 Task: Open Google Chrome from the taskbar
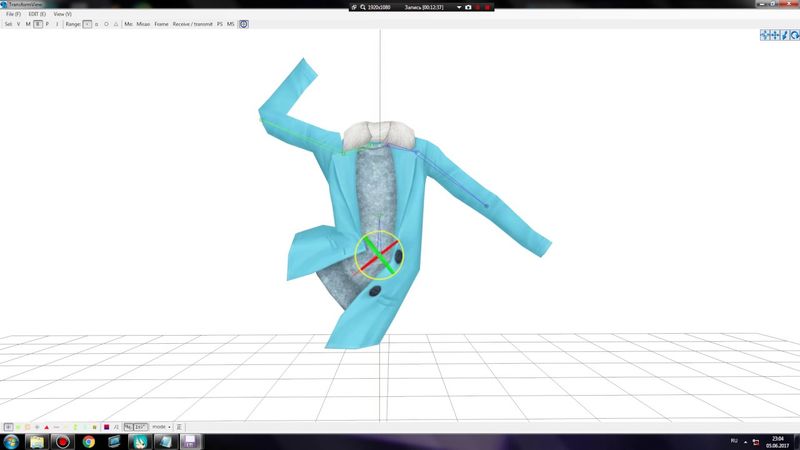click(88, 440)
